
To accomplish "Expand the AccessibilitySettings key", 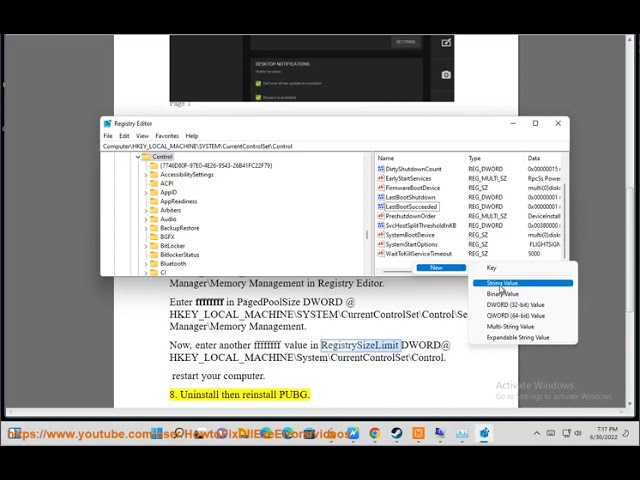I will pos(146,175).
